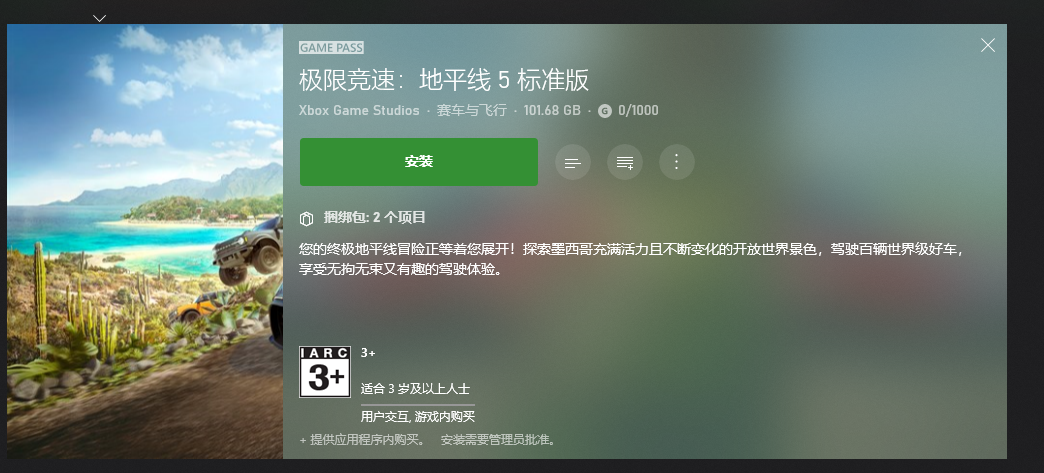Collapse using the chevron above the cover art
Viewport: 1044px width, 473px height.
(x=99, y=18)
